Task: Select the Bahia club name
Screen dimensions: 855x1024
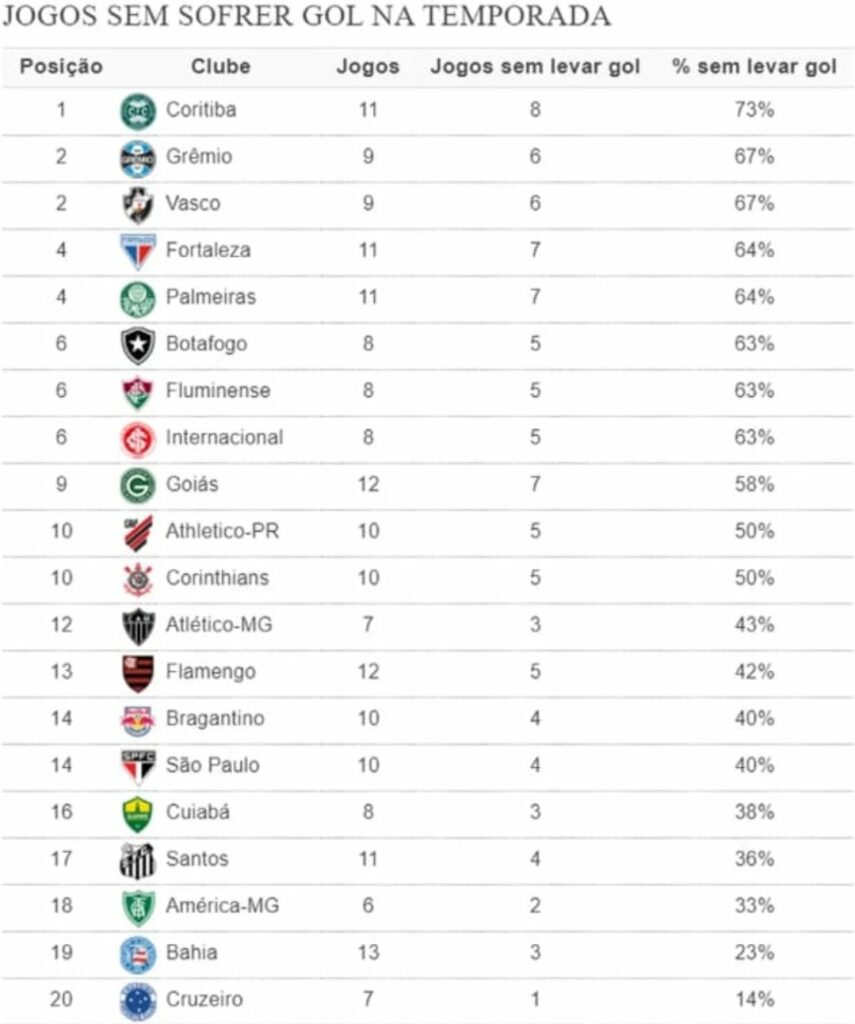Action: [x=192, y=952]
